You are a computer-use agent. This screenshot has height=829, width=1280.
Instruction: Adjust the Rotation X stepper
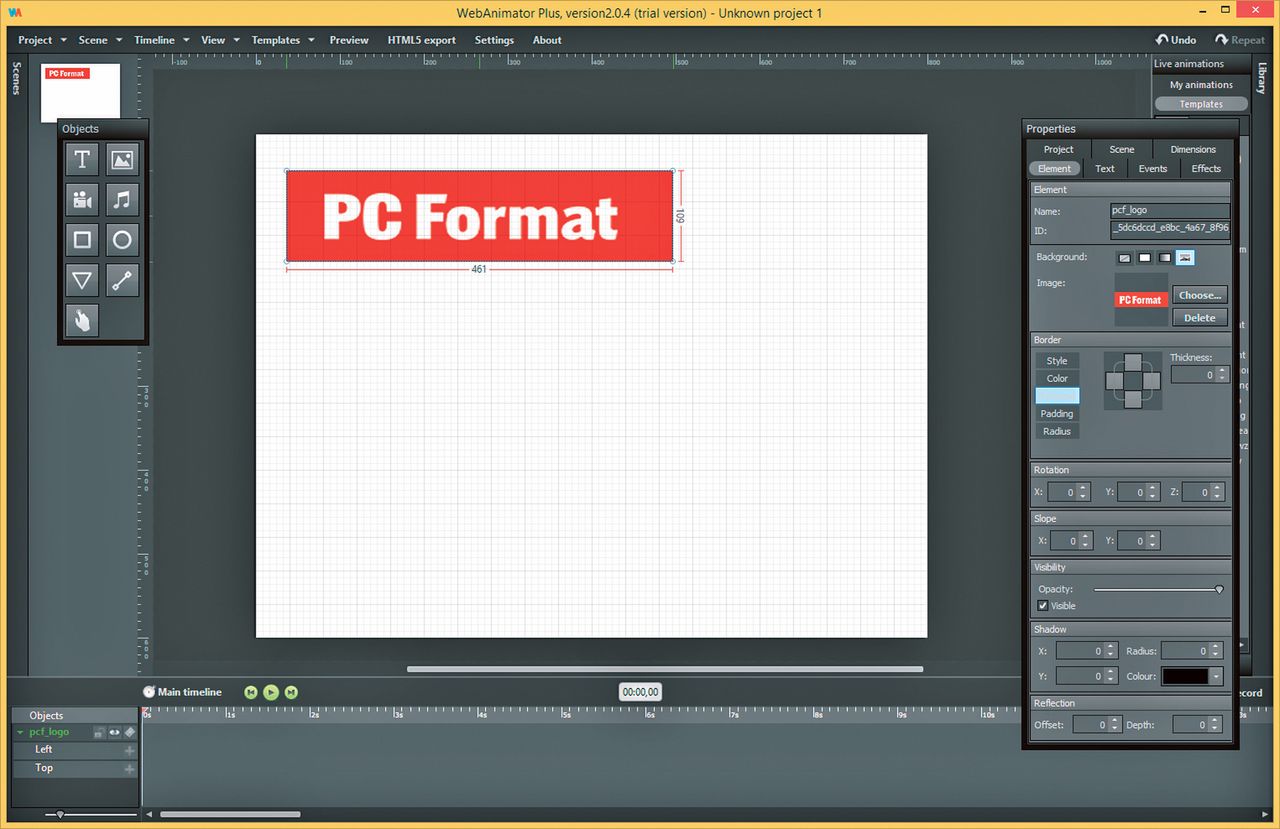point(1084,492)
